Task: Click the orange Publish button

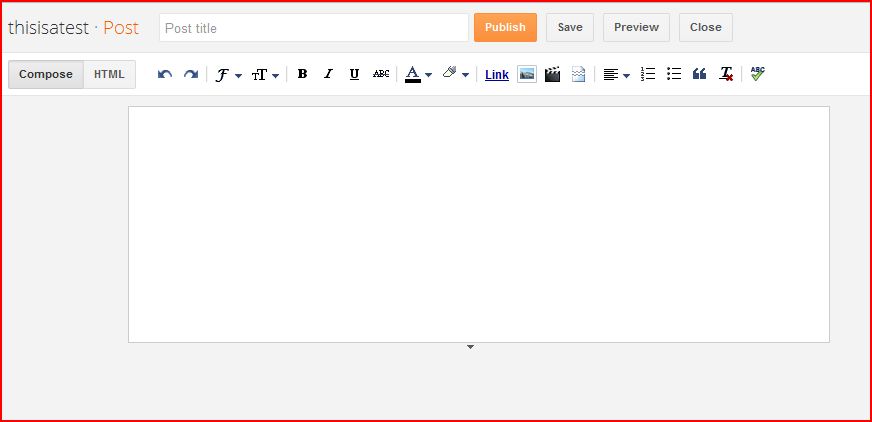Action: pyautogui.click(x=505, y=27)
